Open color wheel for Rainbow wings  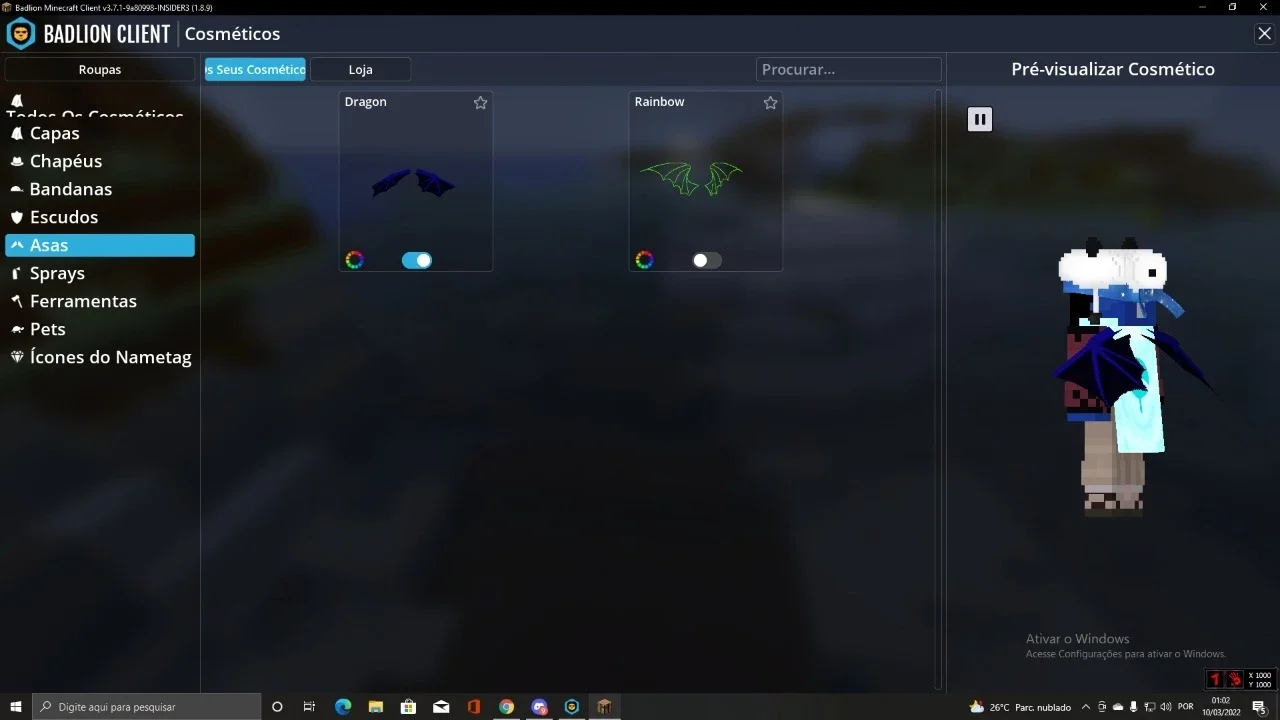tap(644, 260)
